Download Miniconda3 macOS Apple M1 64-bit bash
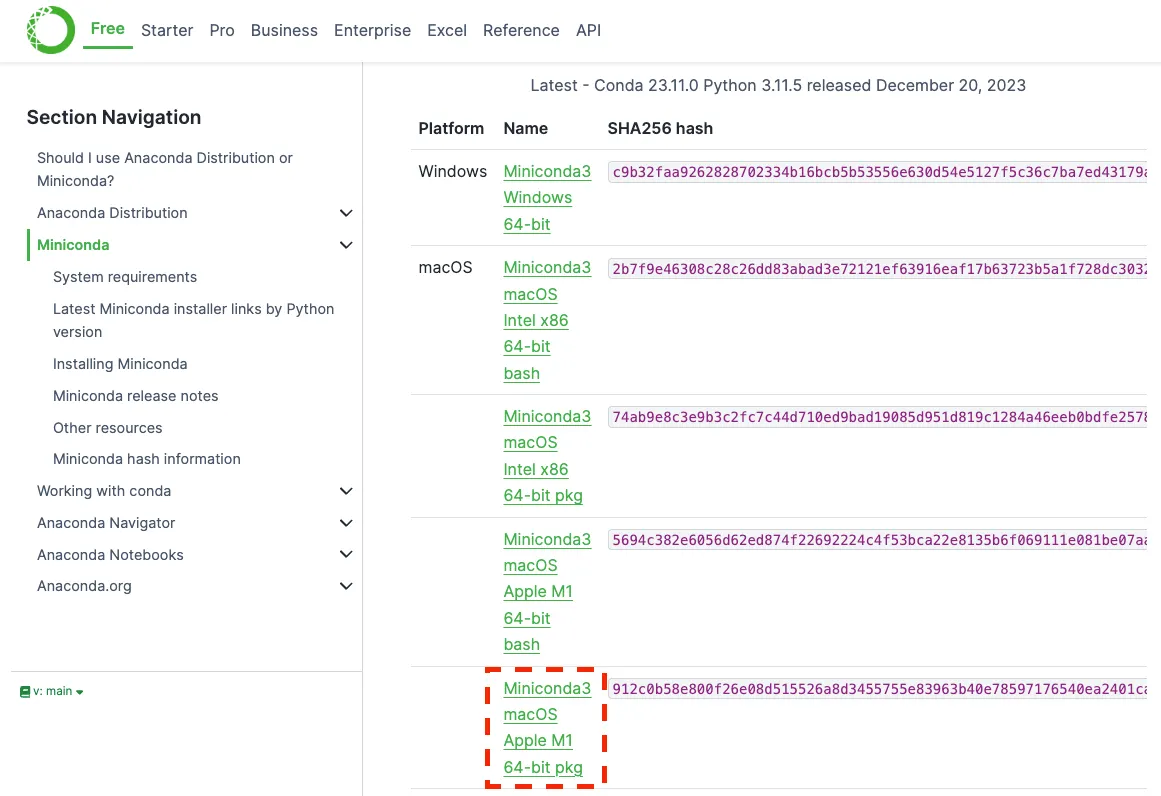This screenshot has width=1161, height=796. tap(547, 592)
